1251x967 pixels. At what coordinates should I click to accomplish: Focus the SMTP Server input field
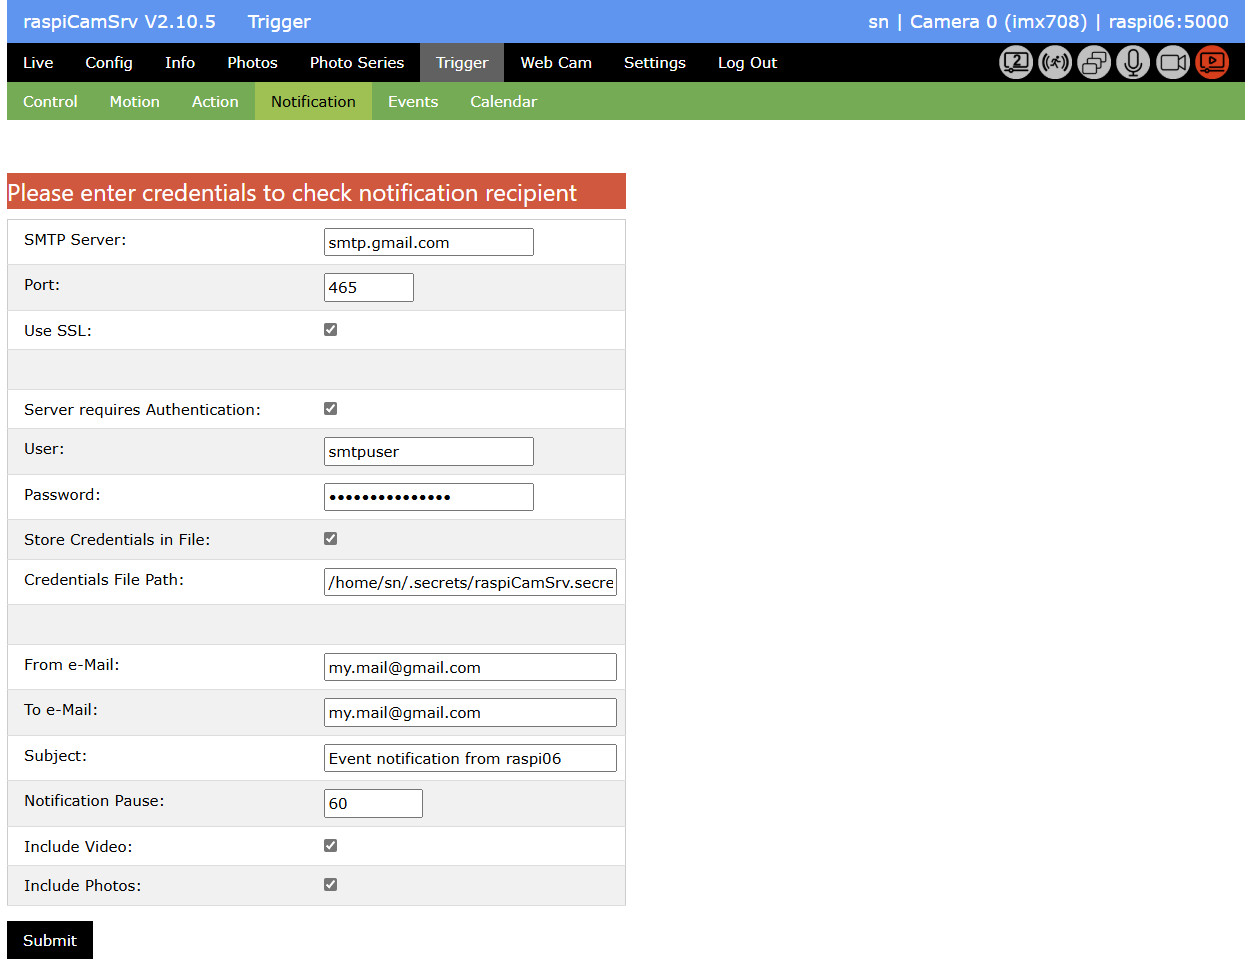tap(428, 243)
